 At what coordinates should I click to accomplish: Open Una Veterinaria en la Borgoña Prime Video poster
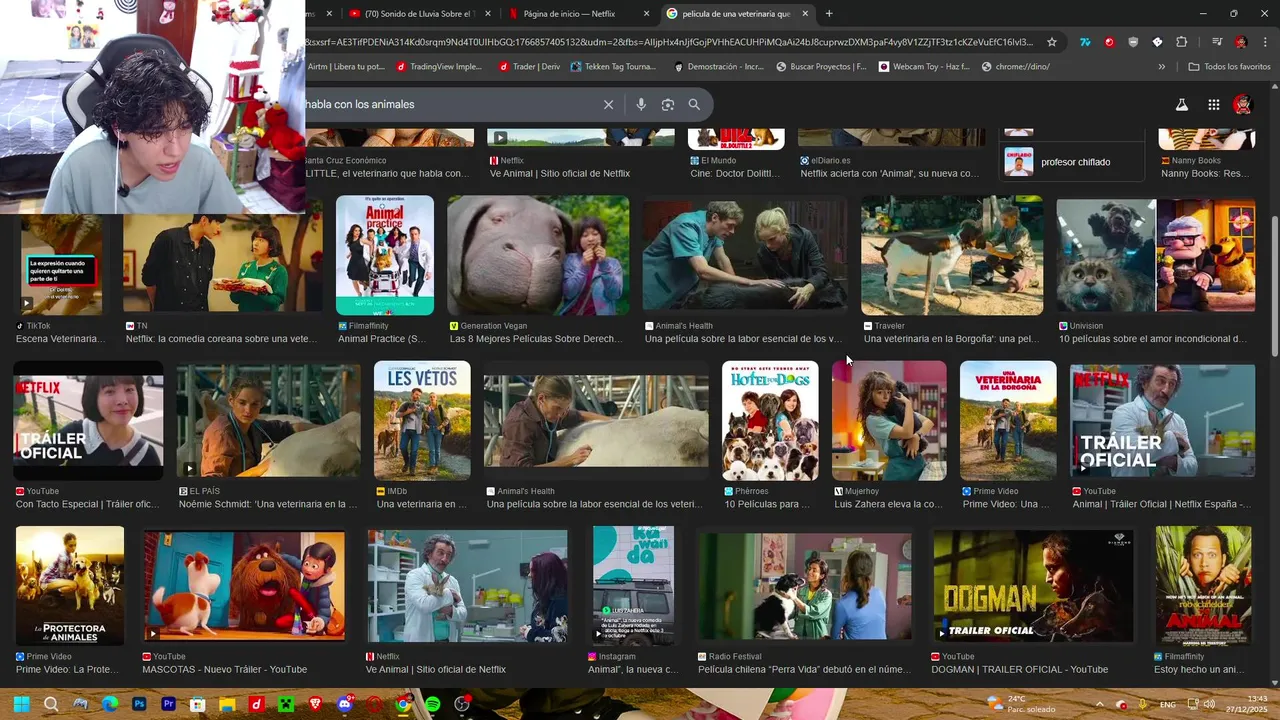click(1008, 420)
